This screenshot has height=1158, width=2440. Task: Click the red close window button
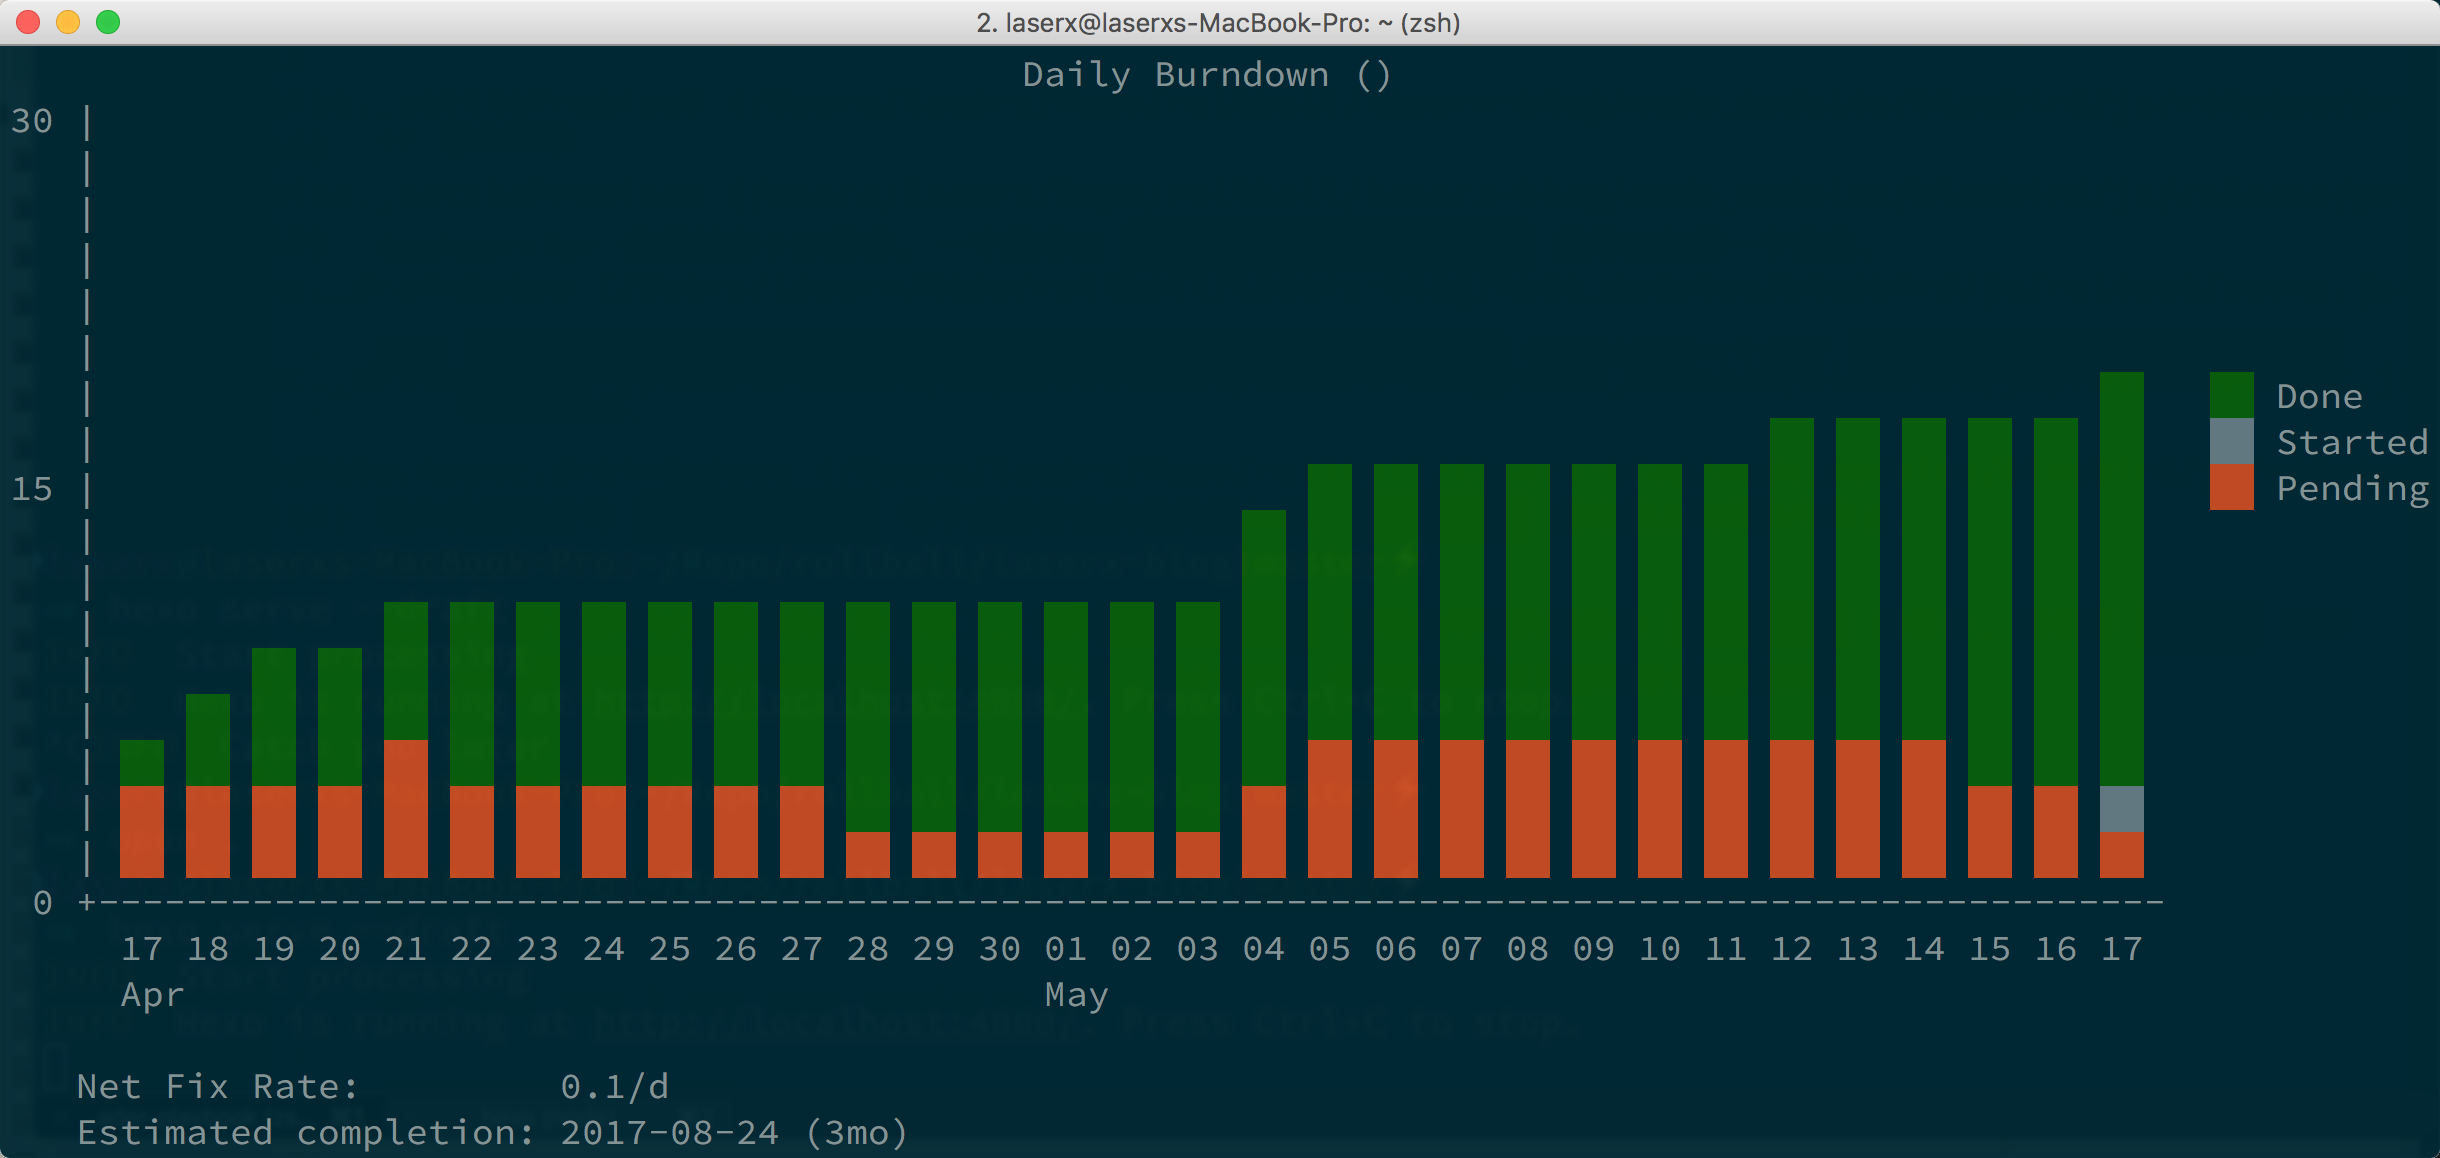coord(28,22)
